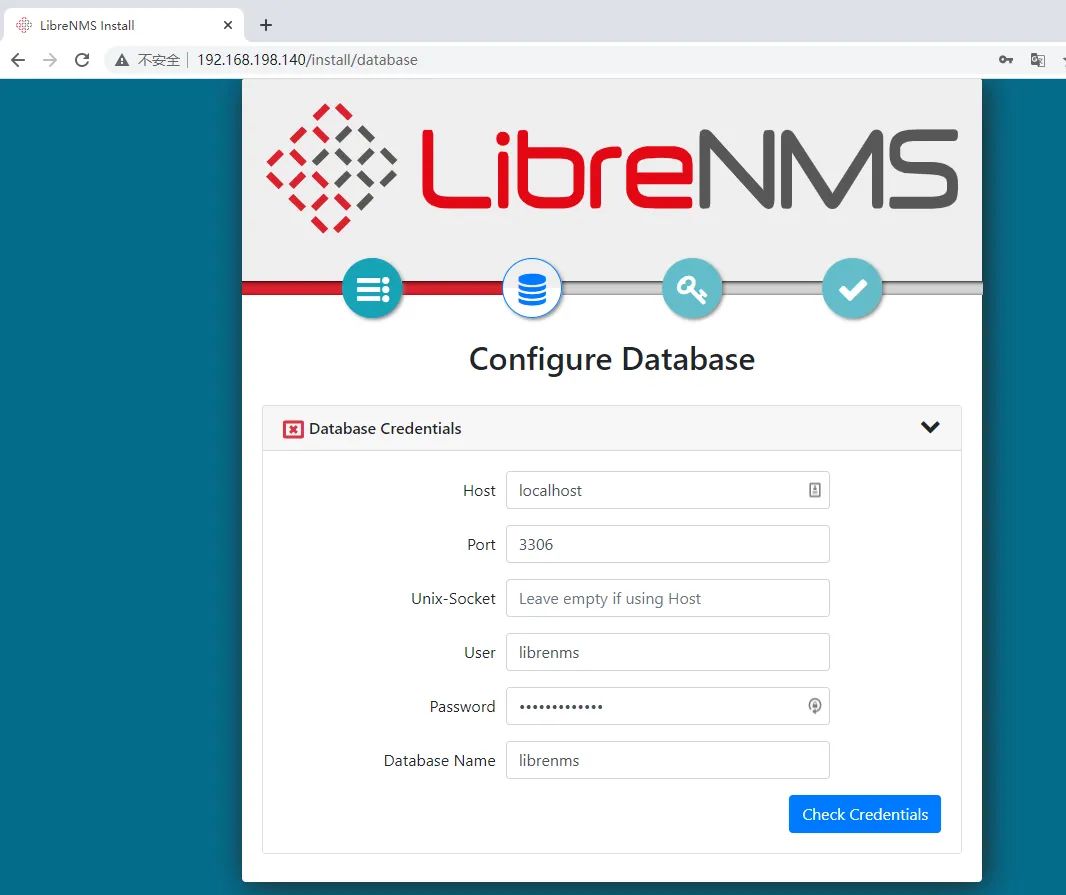Click the browser back navigation arrow
Screen dimensions: 1066x895
click(x=18, y=60)
